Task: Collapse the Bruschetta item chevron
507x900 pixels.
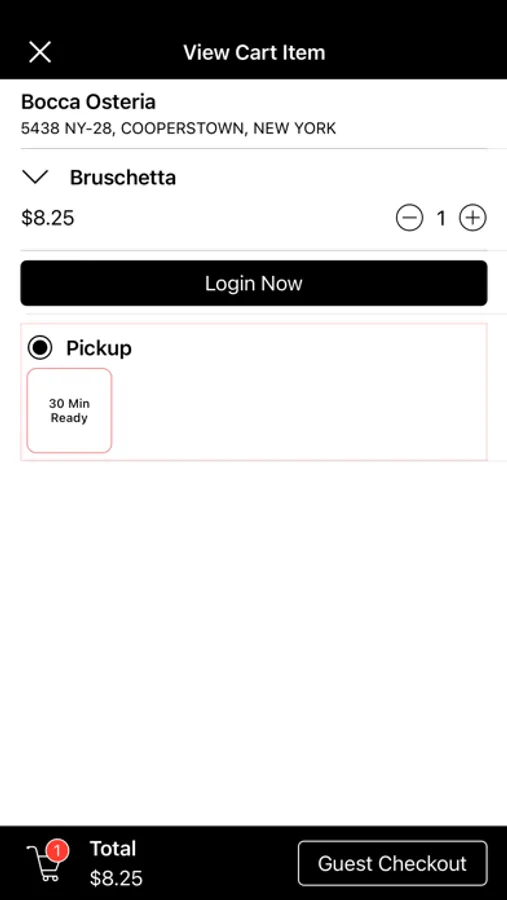Action: (36, 177)
